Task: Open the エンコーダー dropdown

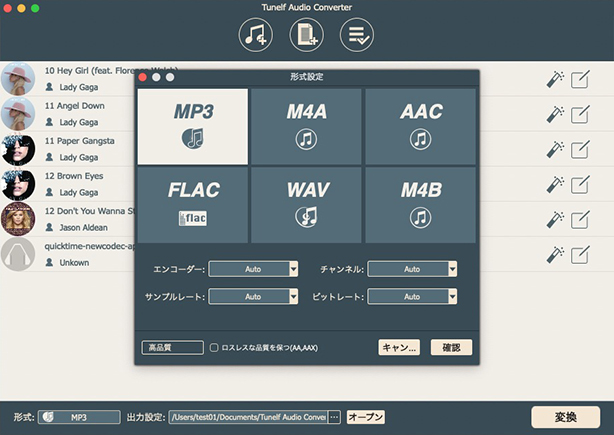Action: pos(253,269)
